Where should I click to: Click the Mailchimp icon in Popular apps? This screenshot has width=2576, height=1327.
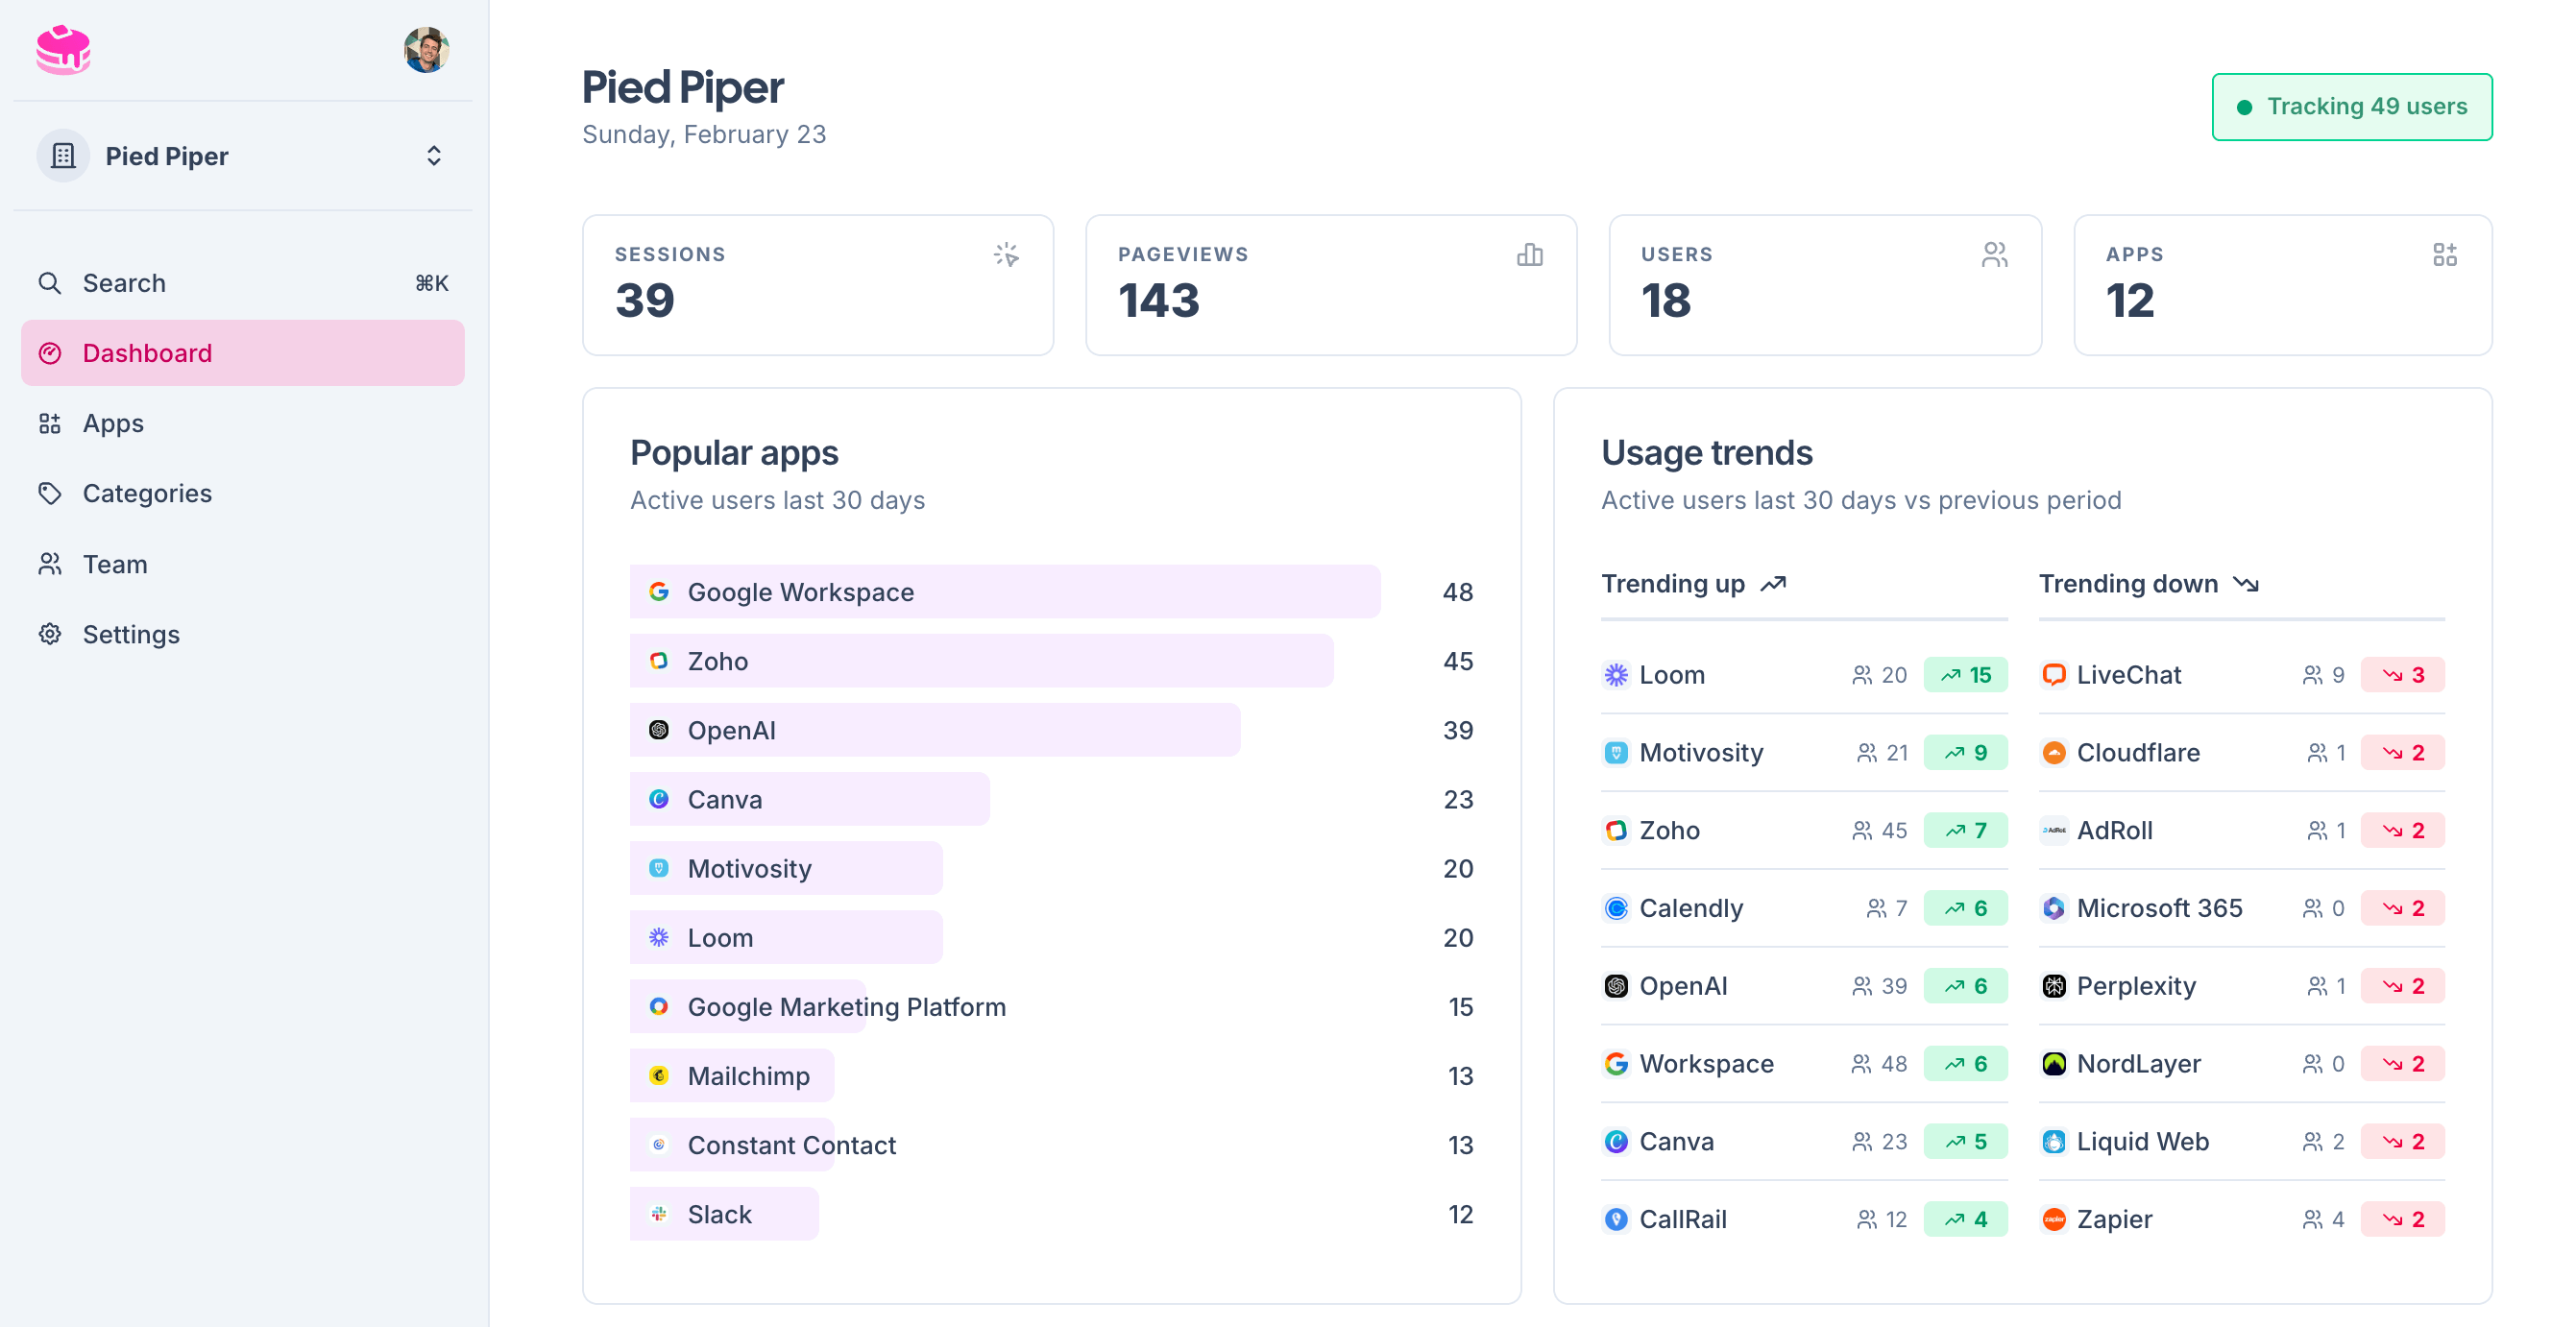coord(659,1075)
